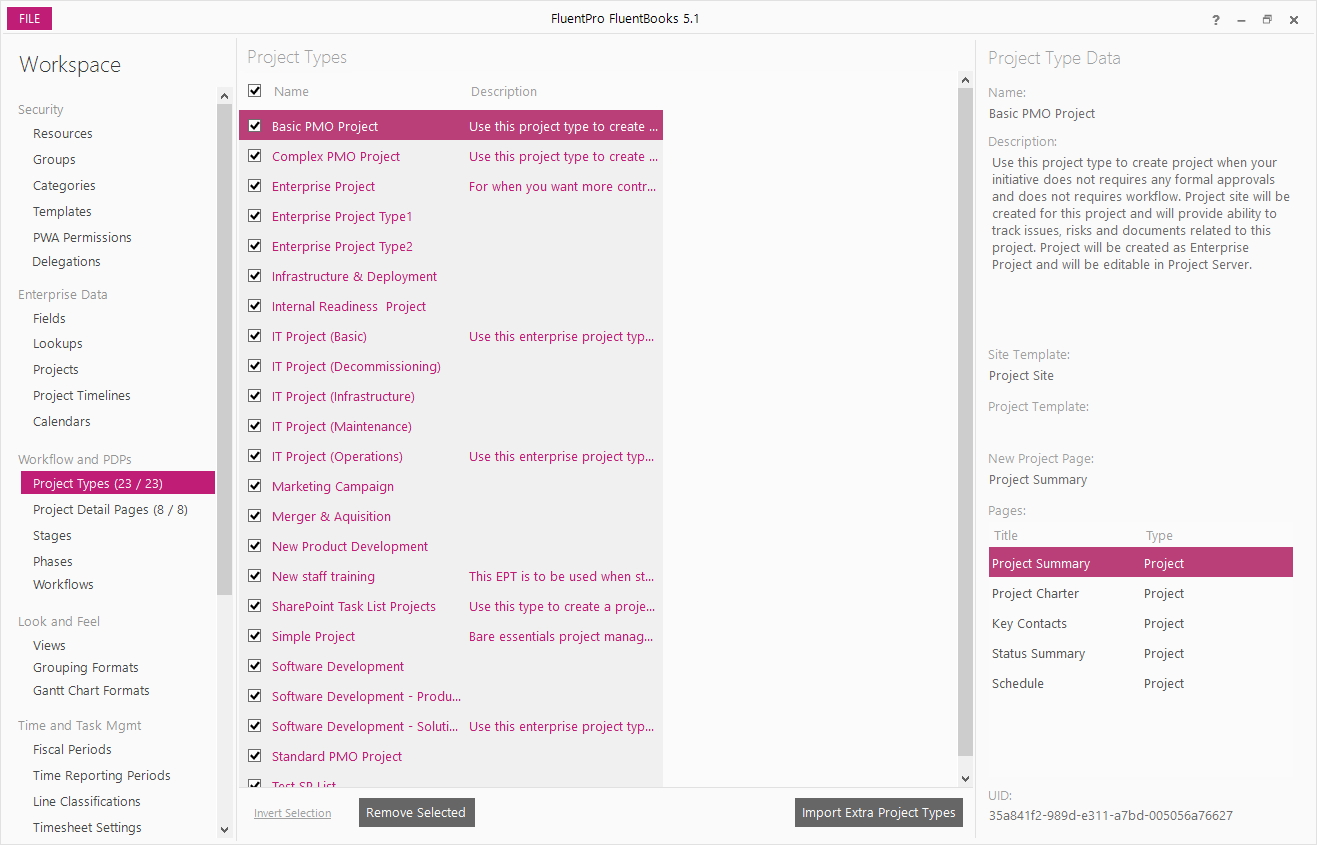Viewport: 1317px width, 845px height.
Task: Select the Merger & Aquisition row
Action: pyautogui.click(x=451, y=516)
